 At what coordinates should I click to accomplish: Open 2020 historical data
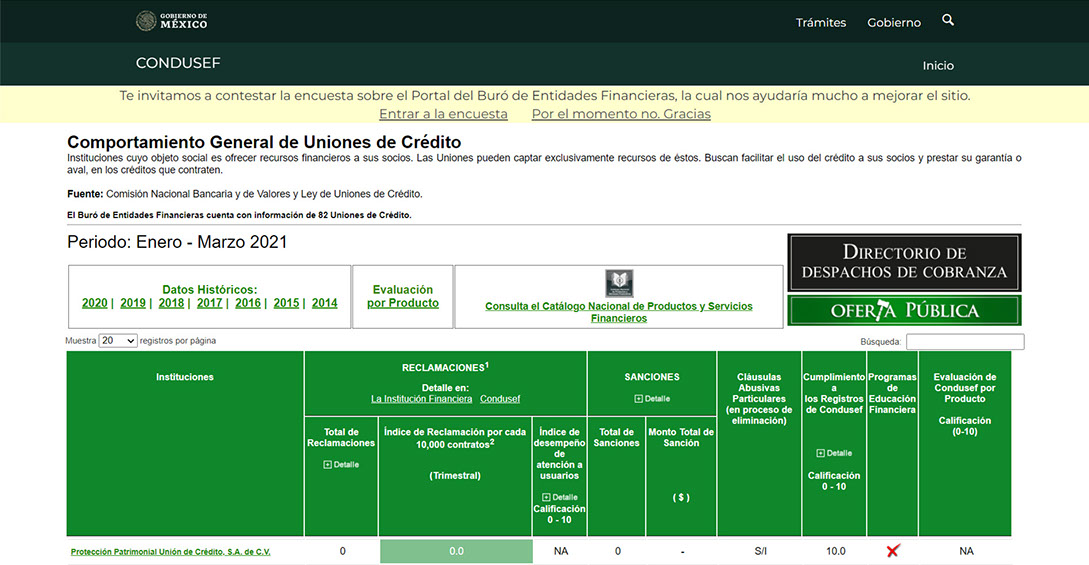click(94, 303)
